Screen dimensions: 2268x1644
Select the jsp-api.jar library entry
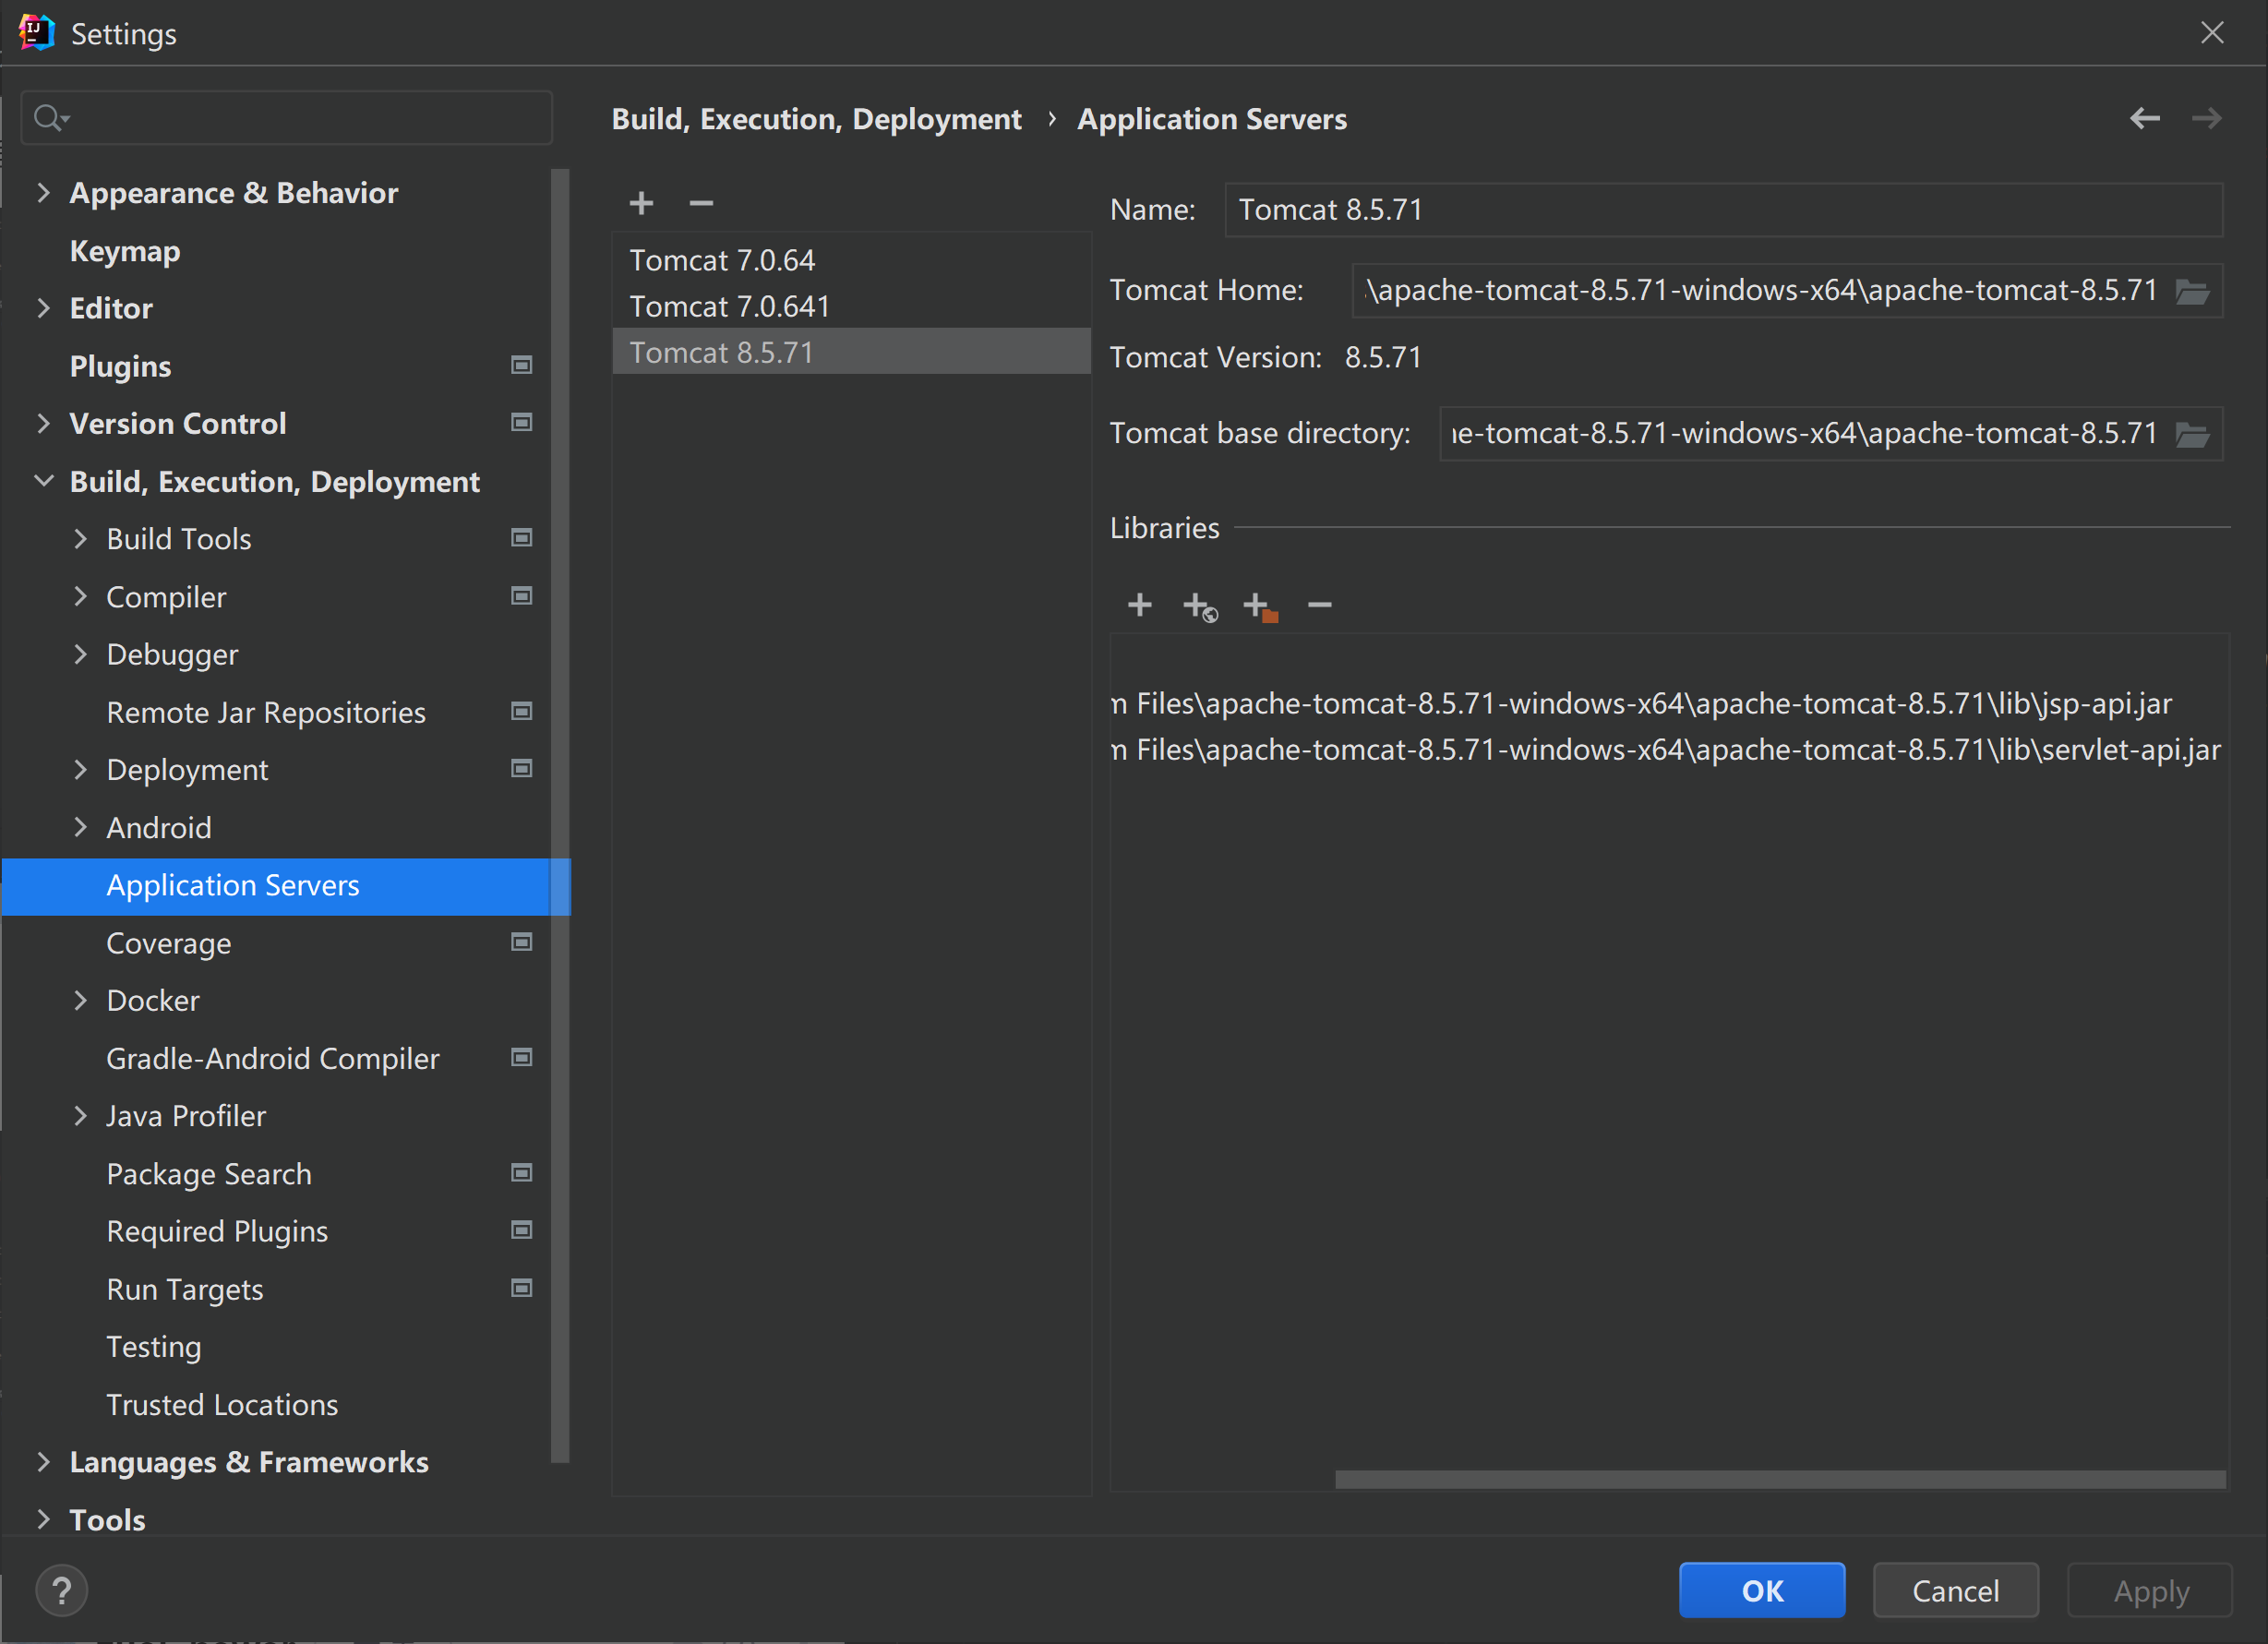click(x=1669, y=703)
